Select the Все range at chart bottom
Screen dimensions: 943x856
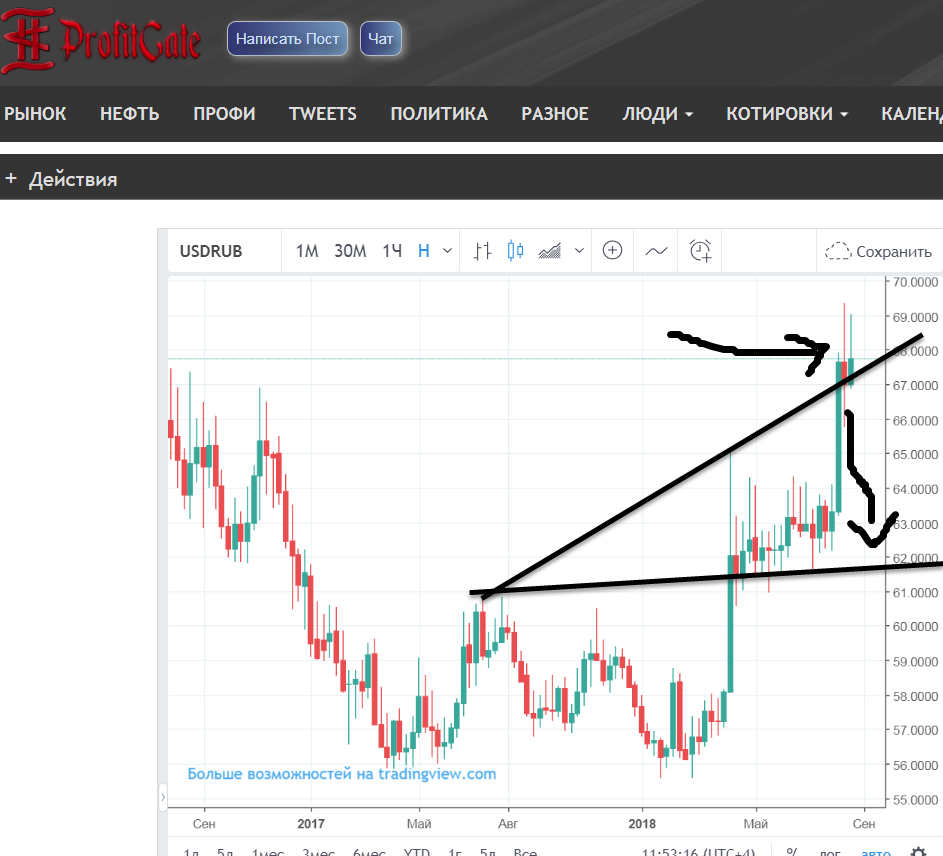click(525, 851)
